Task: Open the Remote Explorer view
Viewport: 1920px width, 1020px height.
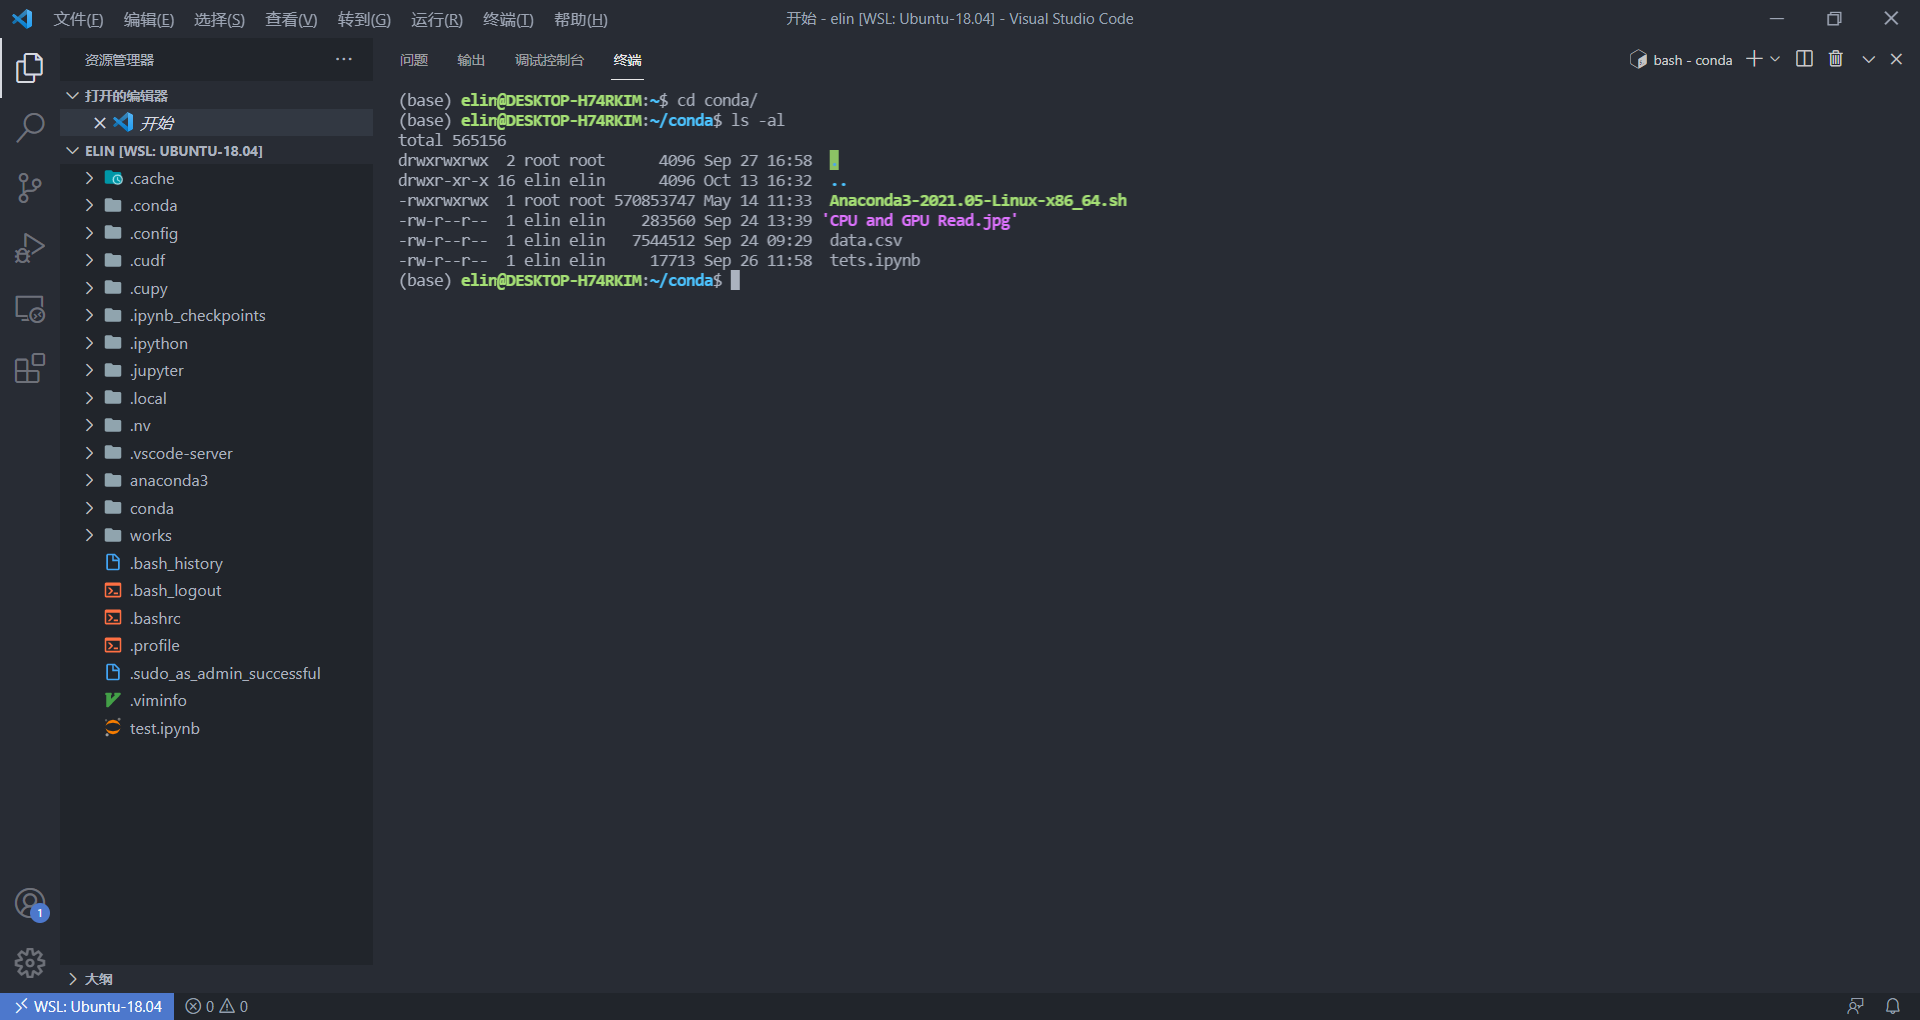Action: [x=30, y=309]
